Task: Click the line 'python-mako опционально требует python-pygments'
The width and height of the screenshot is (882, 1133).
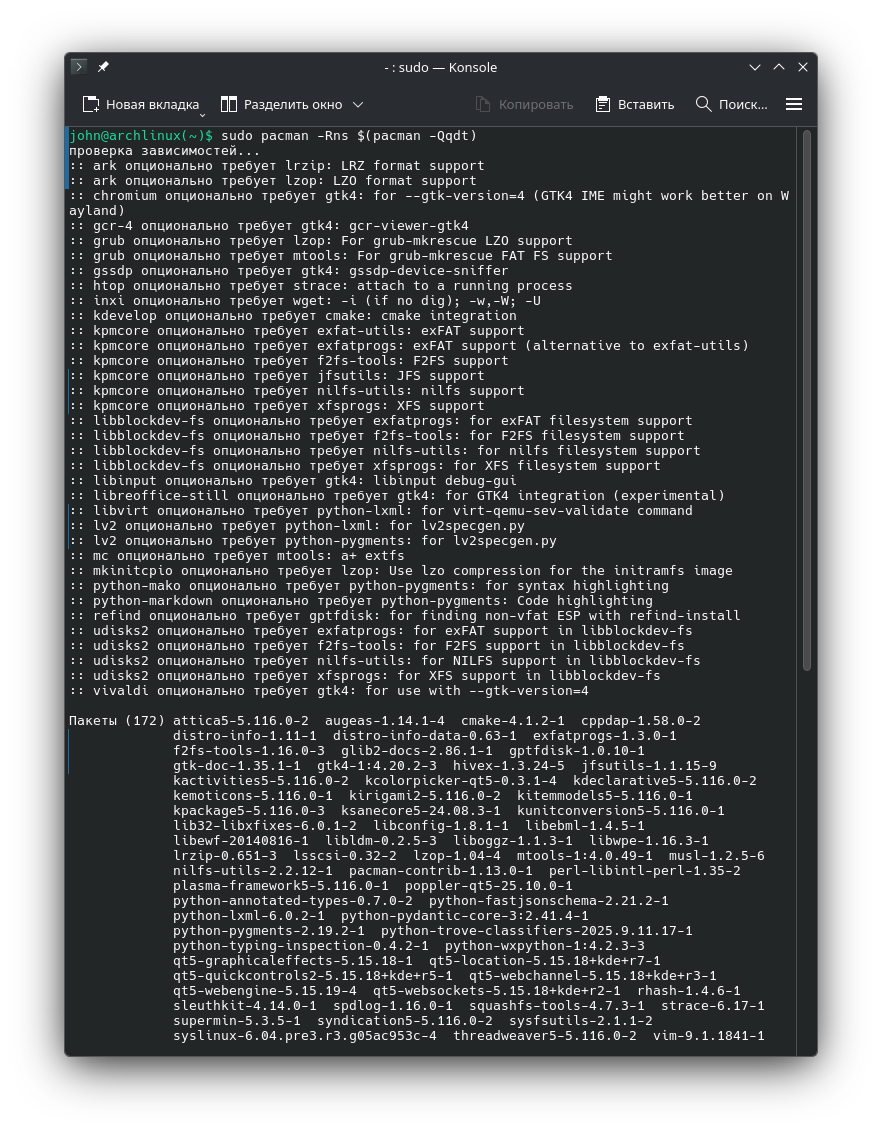Action: [368, 586]
